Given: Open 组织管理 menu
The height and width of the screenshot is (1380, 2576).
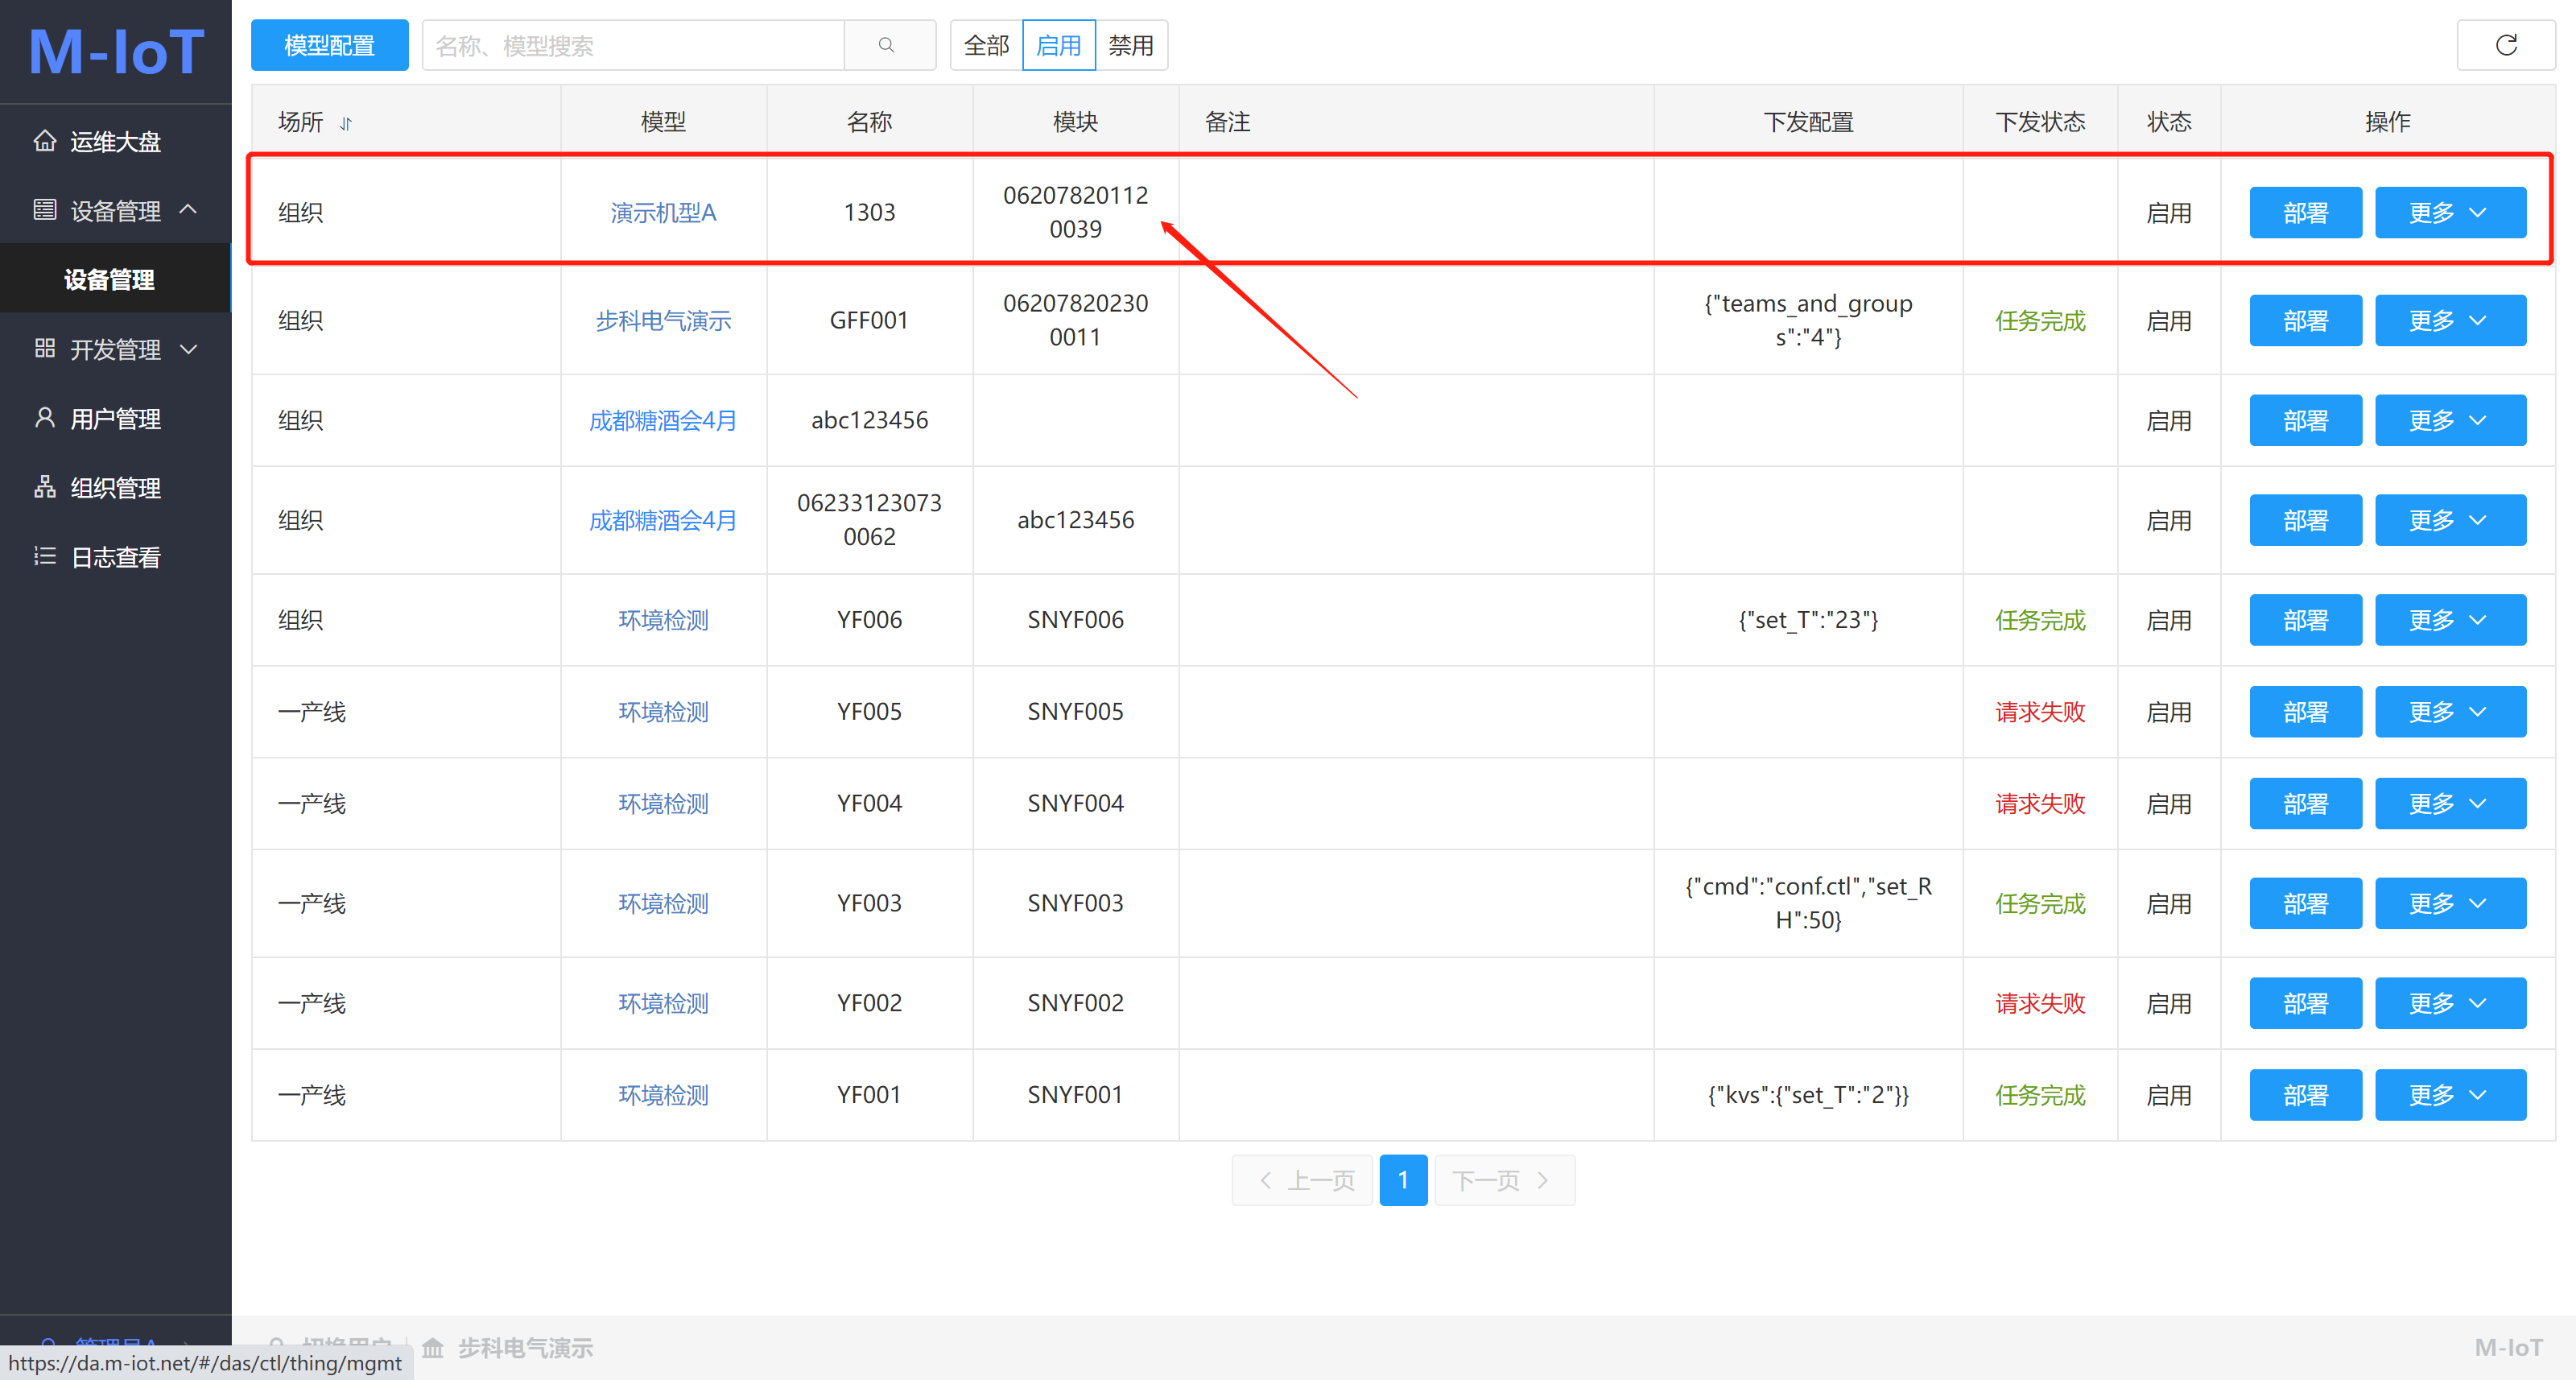Looking at the screenshot, I should (116, 487).
